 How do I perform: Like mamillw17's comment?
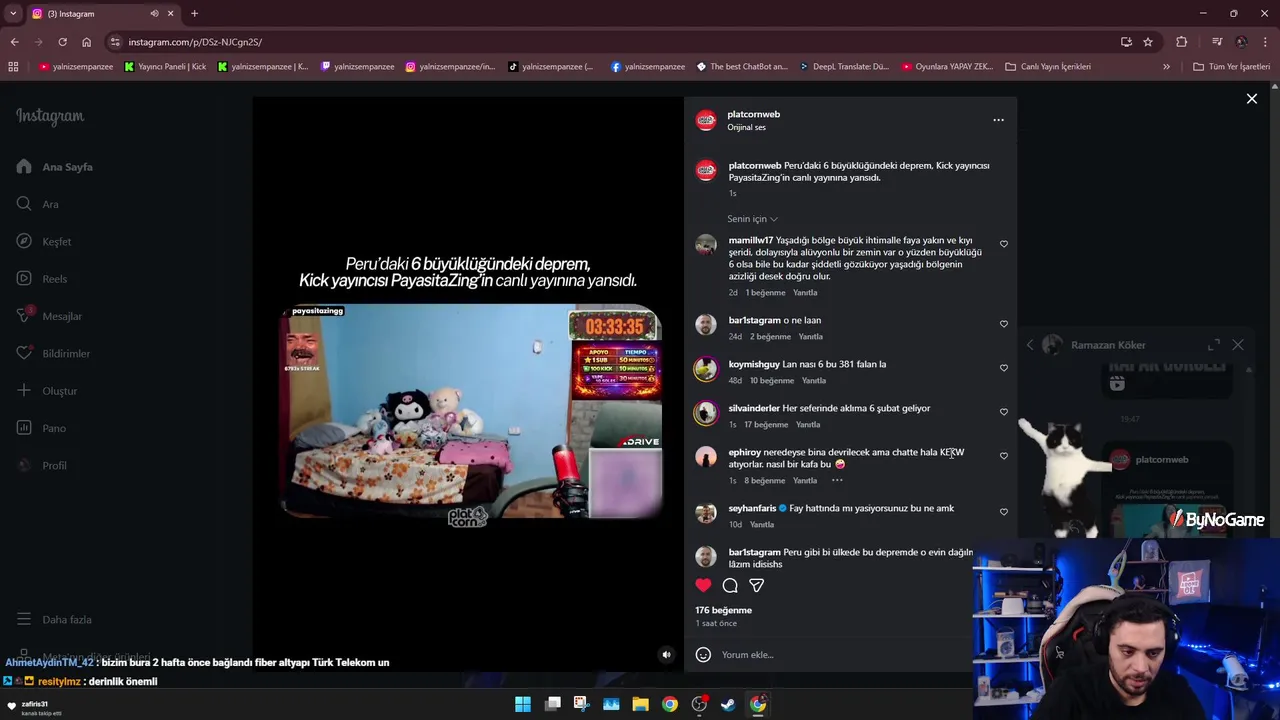click(x=1004, y=244)
